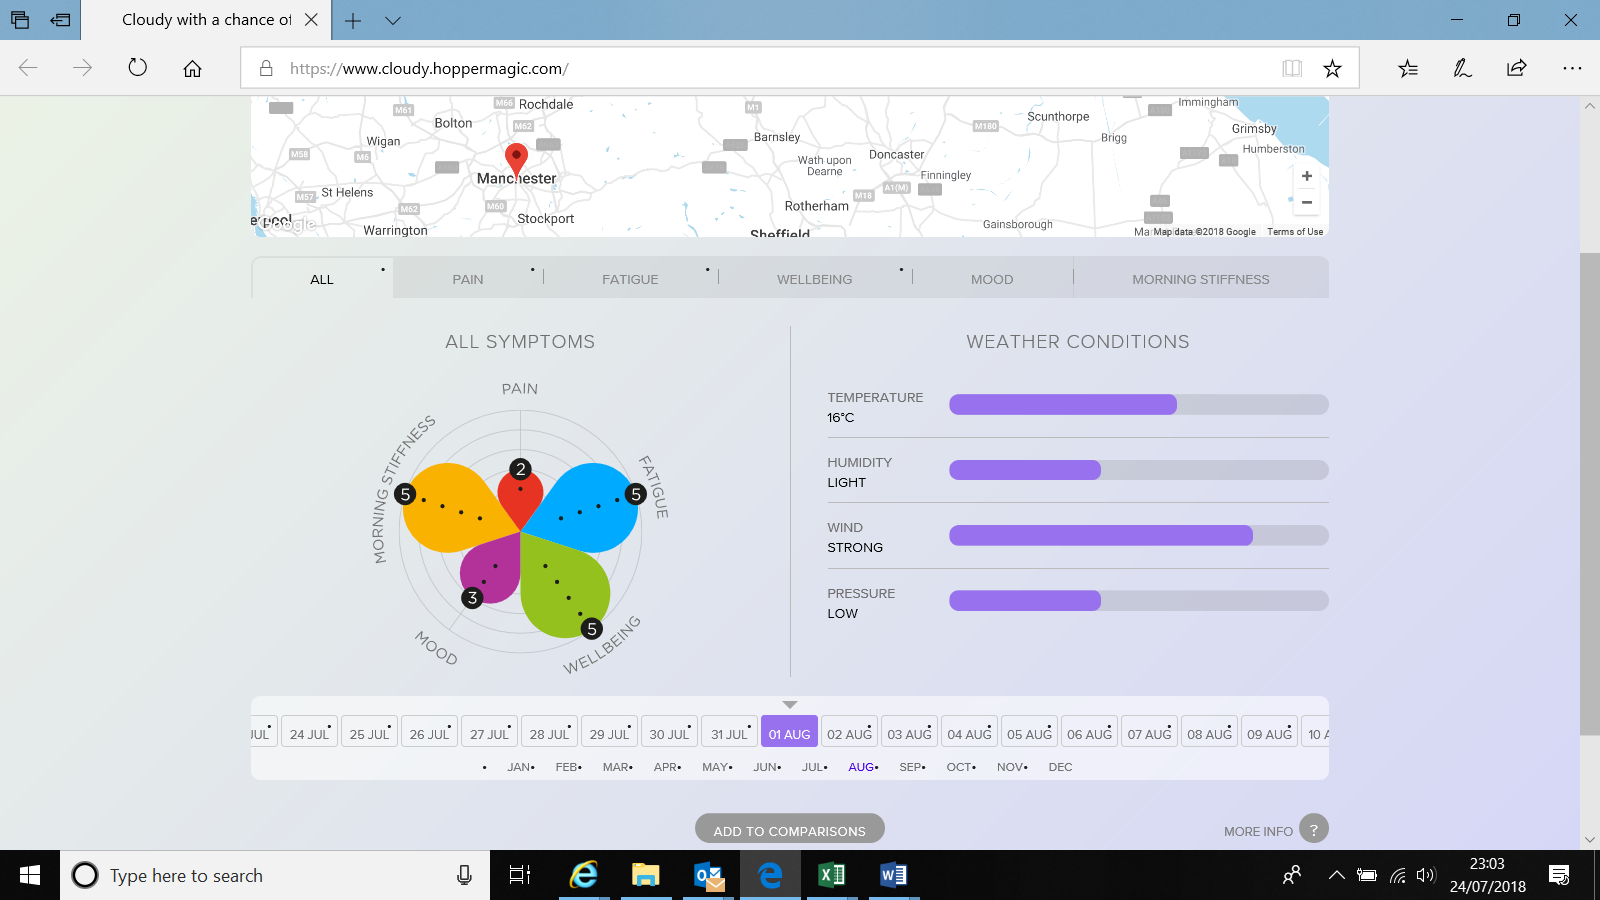
Task: Refresh the current page
Action: click(x=138, y=68)
